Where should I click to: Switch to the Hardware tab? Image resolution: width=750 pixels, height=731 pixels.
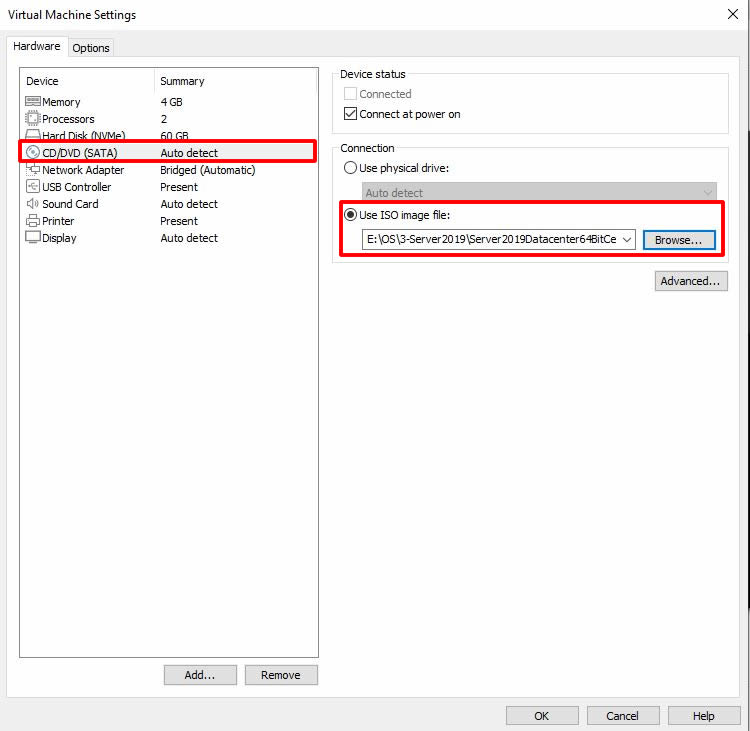(x=37, y=46)
